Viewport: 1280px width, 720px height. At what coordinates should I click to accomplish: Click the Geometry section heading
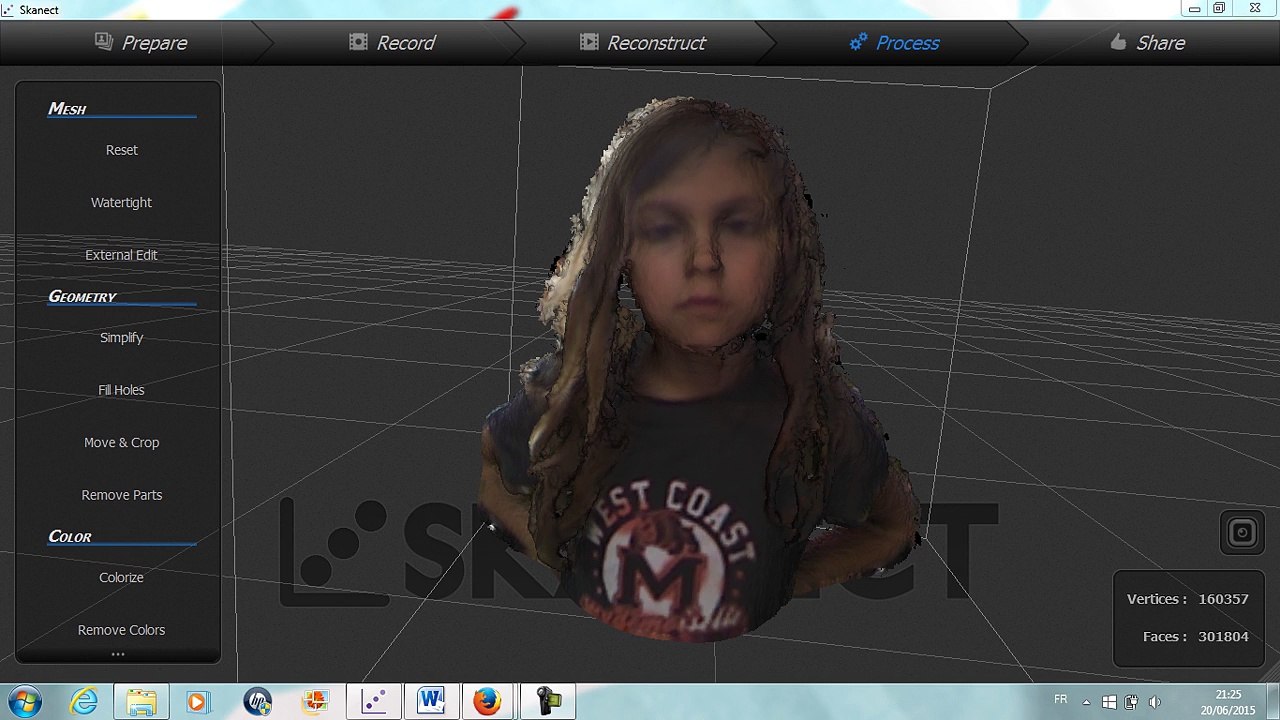point(82,297)
